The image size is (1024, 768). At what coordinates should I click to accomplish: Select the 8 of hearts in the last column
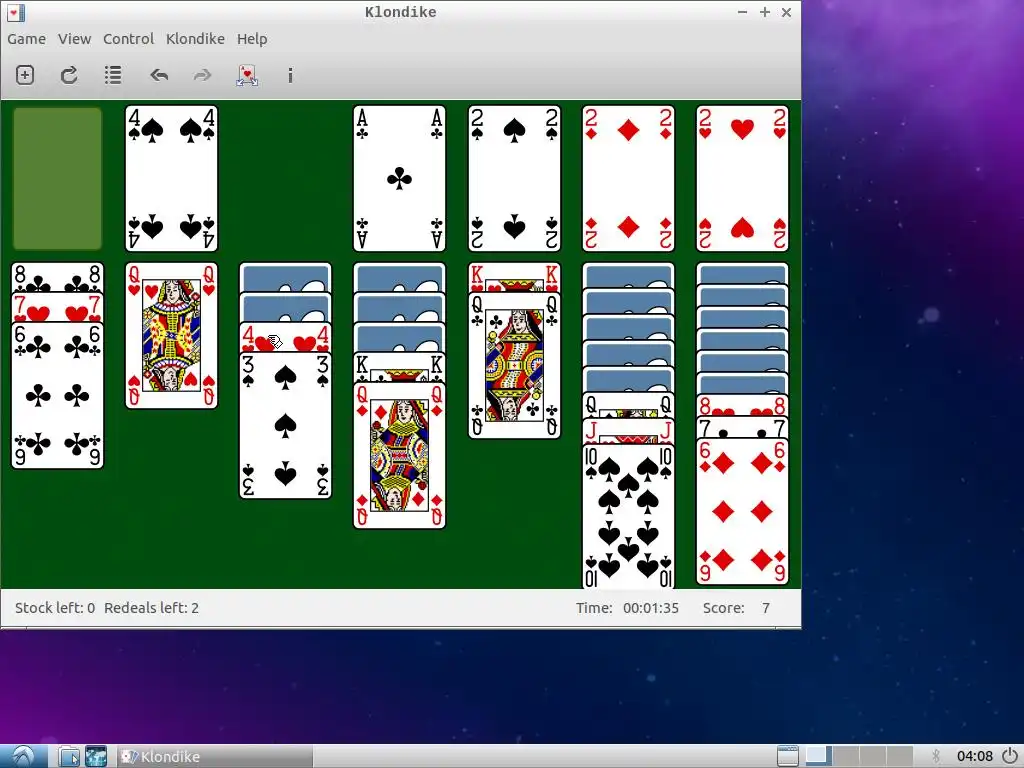tap(743, 406)
